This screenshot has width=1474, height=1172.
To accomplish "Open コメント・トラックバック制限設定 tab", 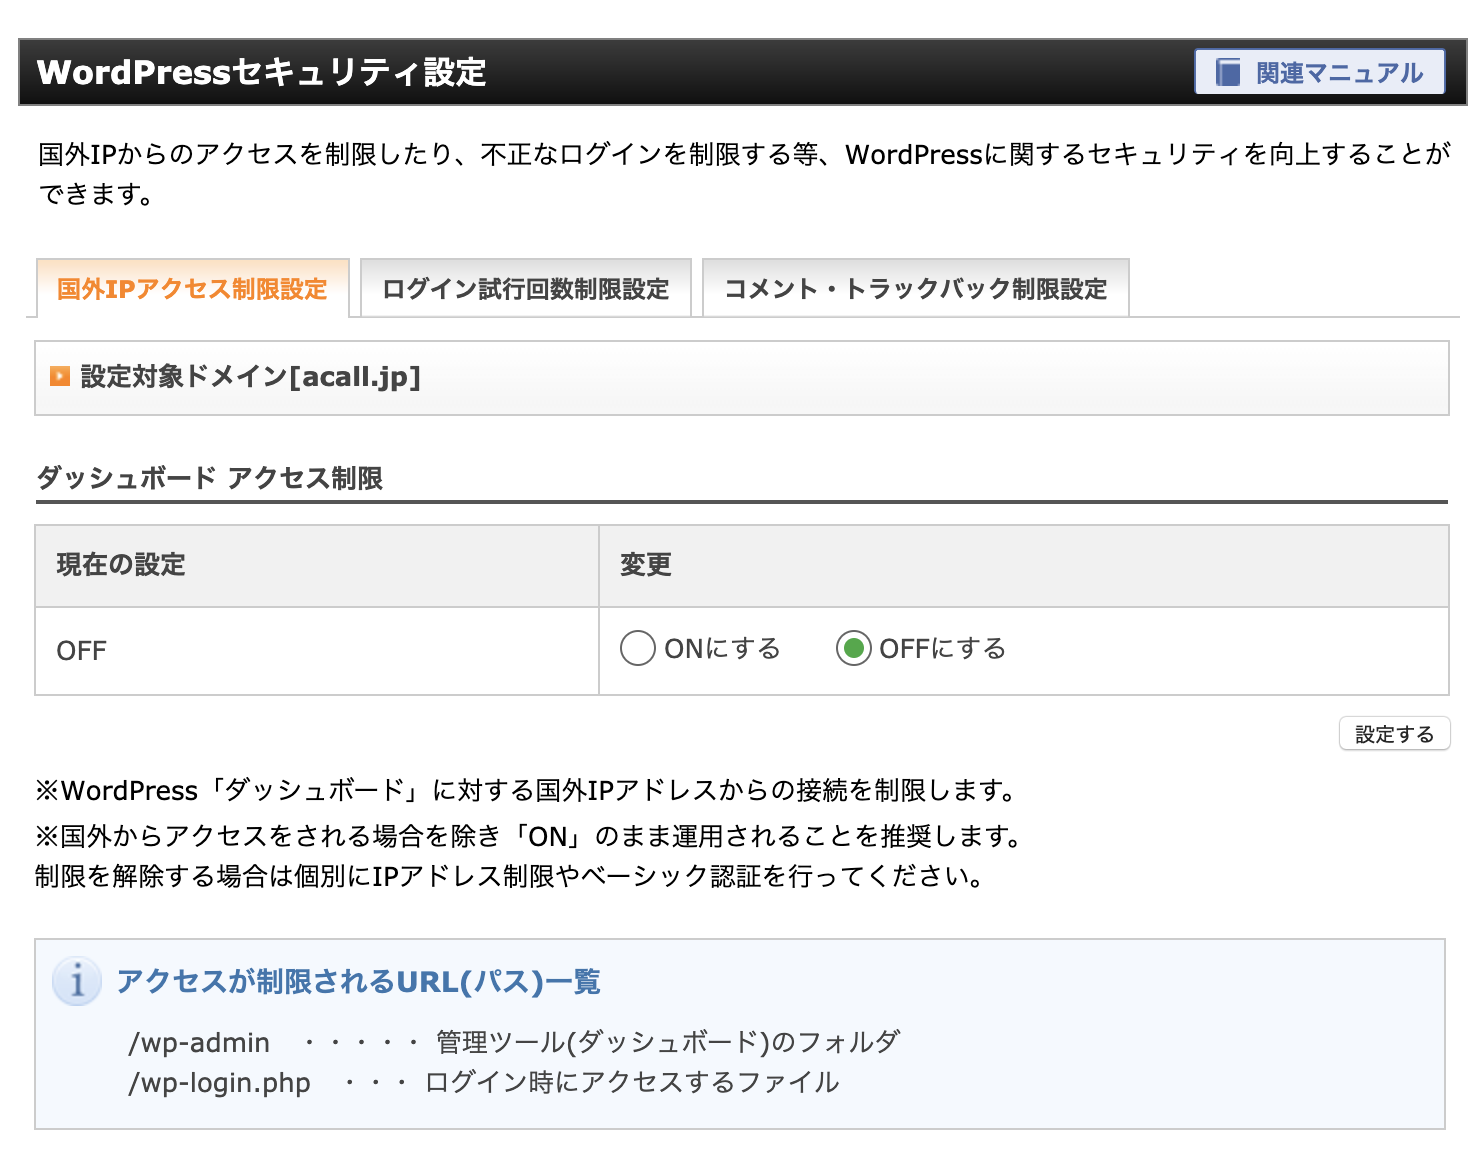I will click(x=915, y=288).
